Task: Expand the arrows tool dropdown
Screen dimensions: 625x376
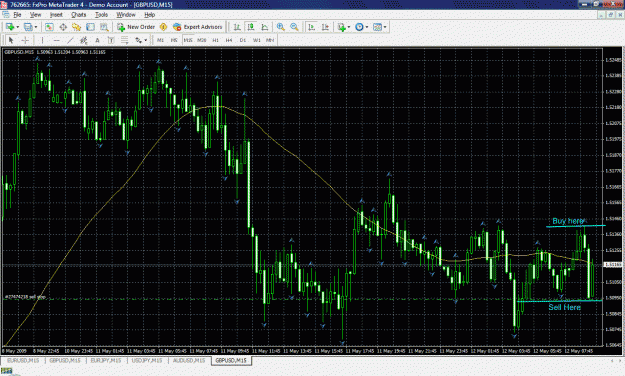Action: click(x=145, y=40)
